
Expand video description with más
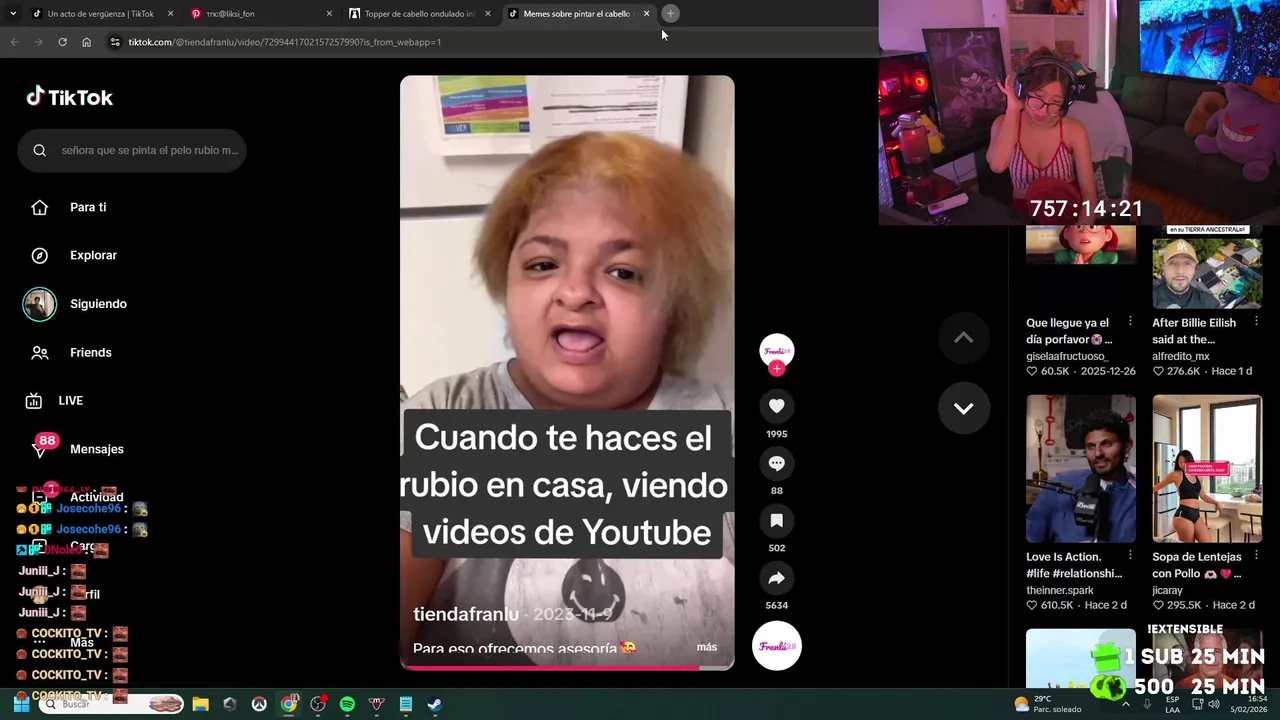point(707,647)
